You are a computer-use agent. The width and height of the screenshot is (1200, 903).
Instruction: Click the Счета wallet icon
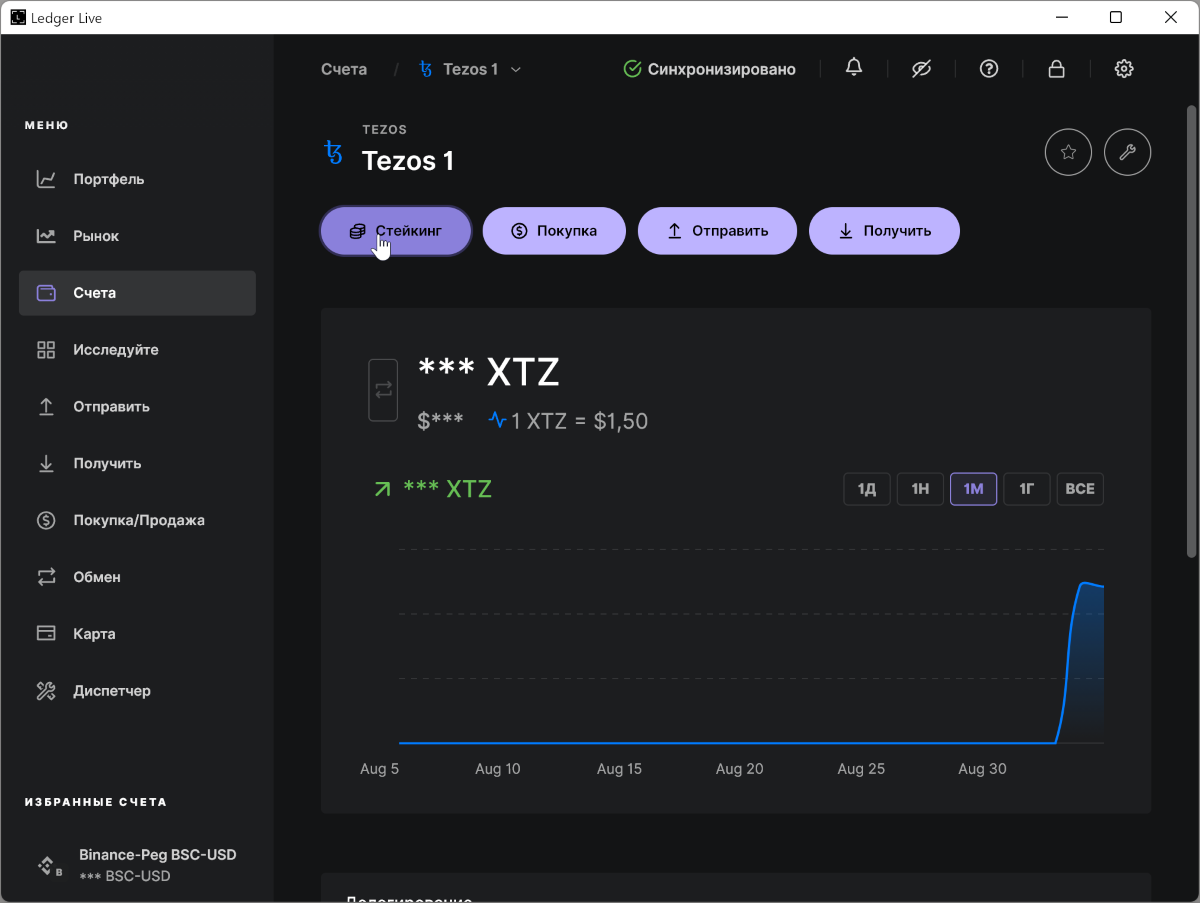point(46,293)
